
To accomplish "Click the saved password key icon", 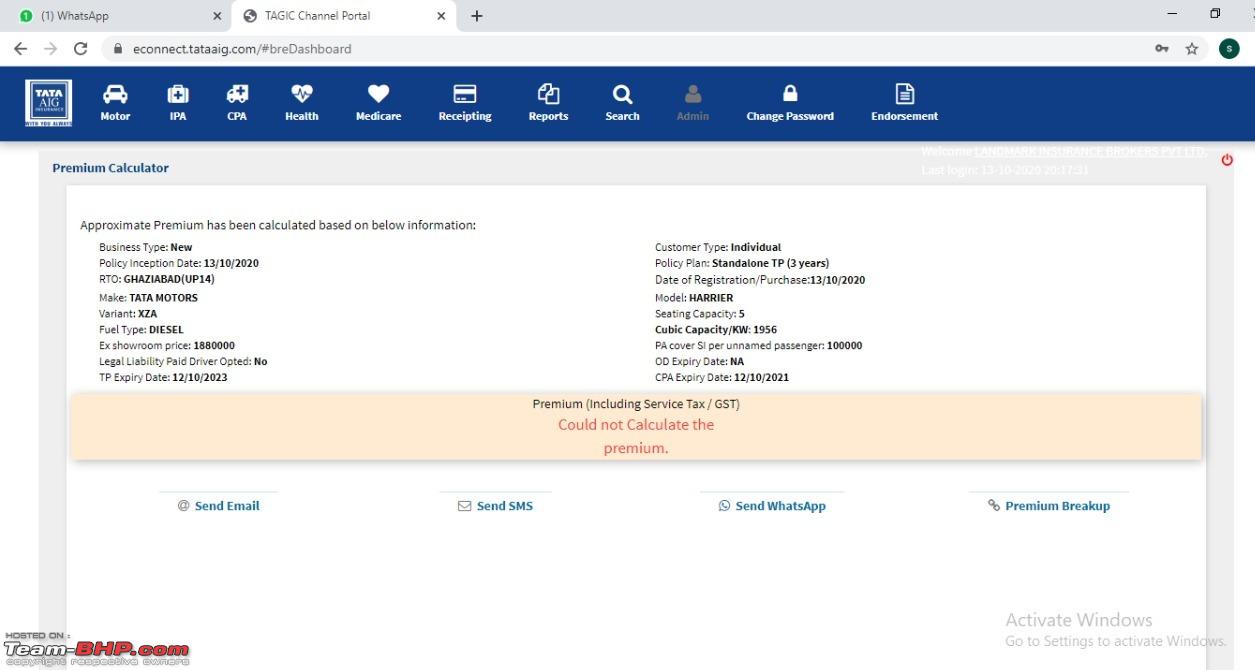I will [x=1162, y=48].
